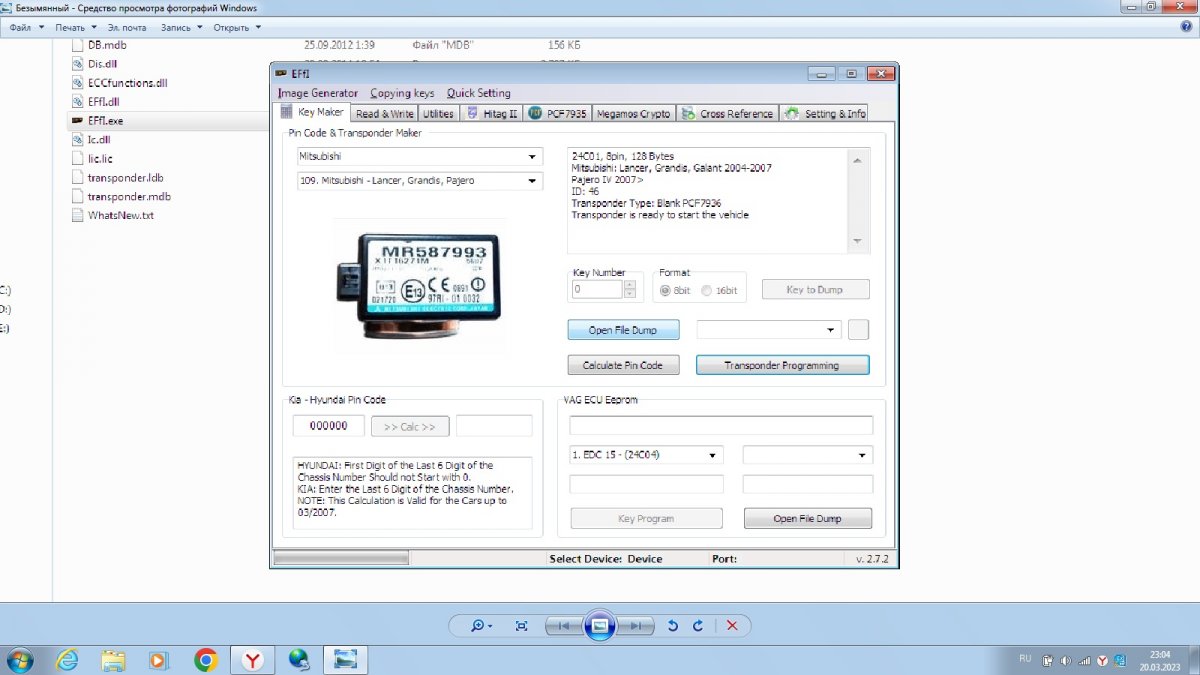Select transponder.ldb in the file list

(x=117, y=177)
